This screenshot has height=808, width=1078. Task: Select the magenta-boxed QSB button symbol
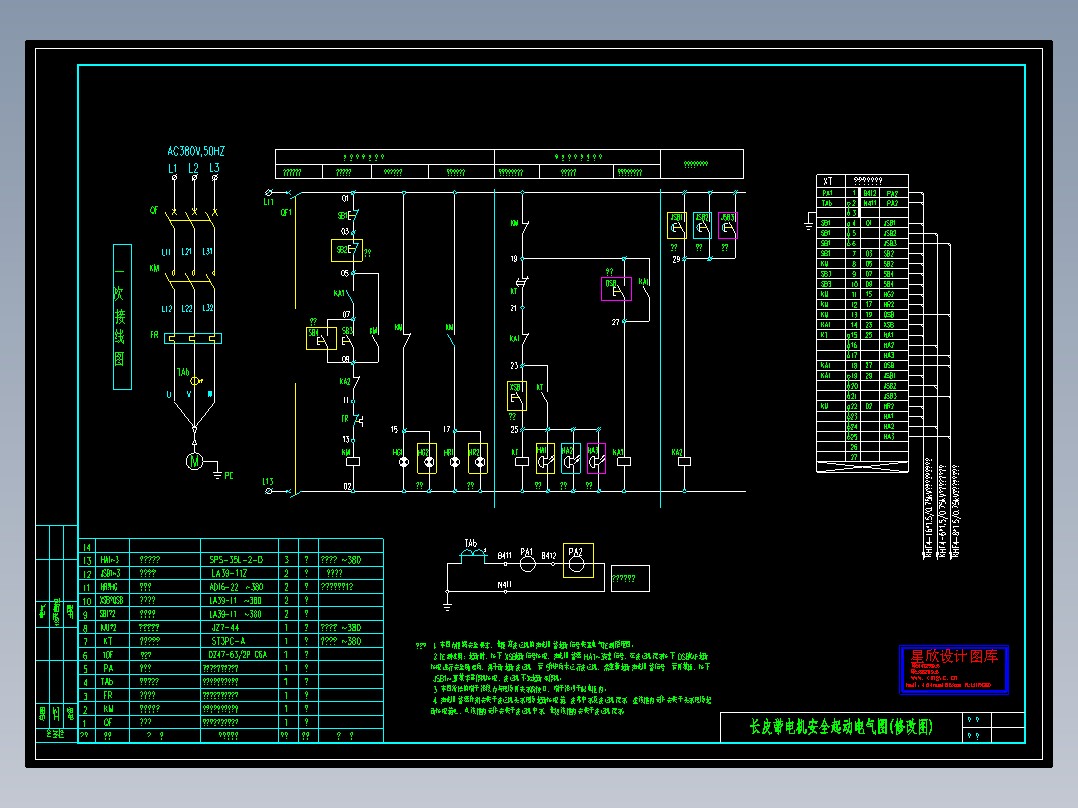tap(617, 289)
